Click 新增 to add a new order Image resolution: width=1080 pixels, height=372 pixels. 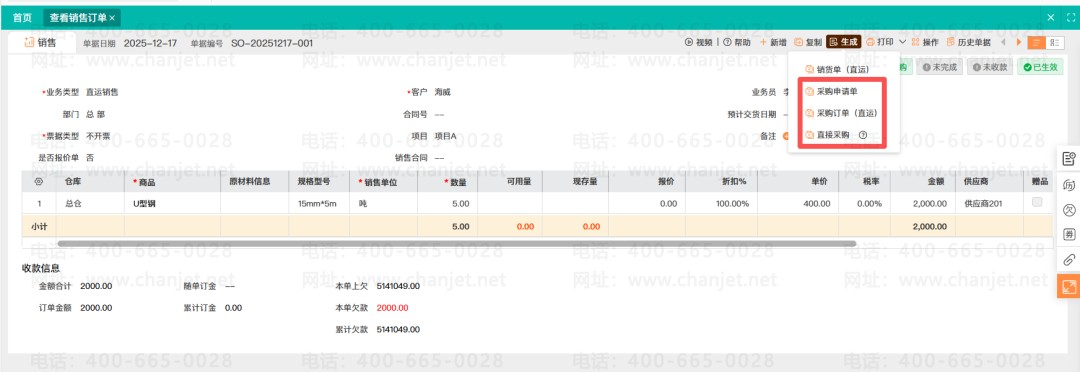(773, 42)
